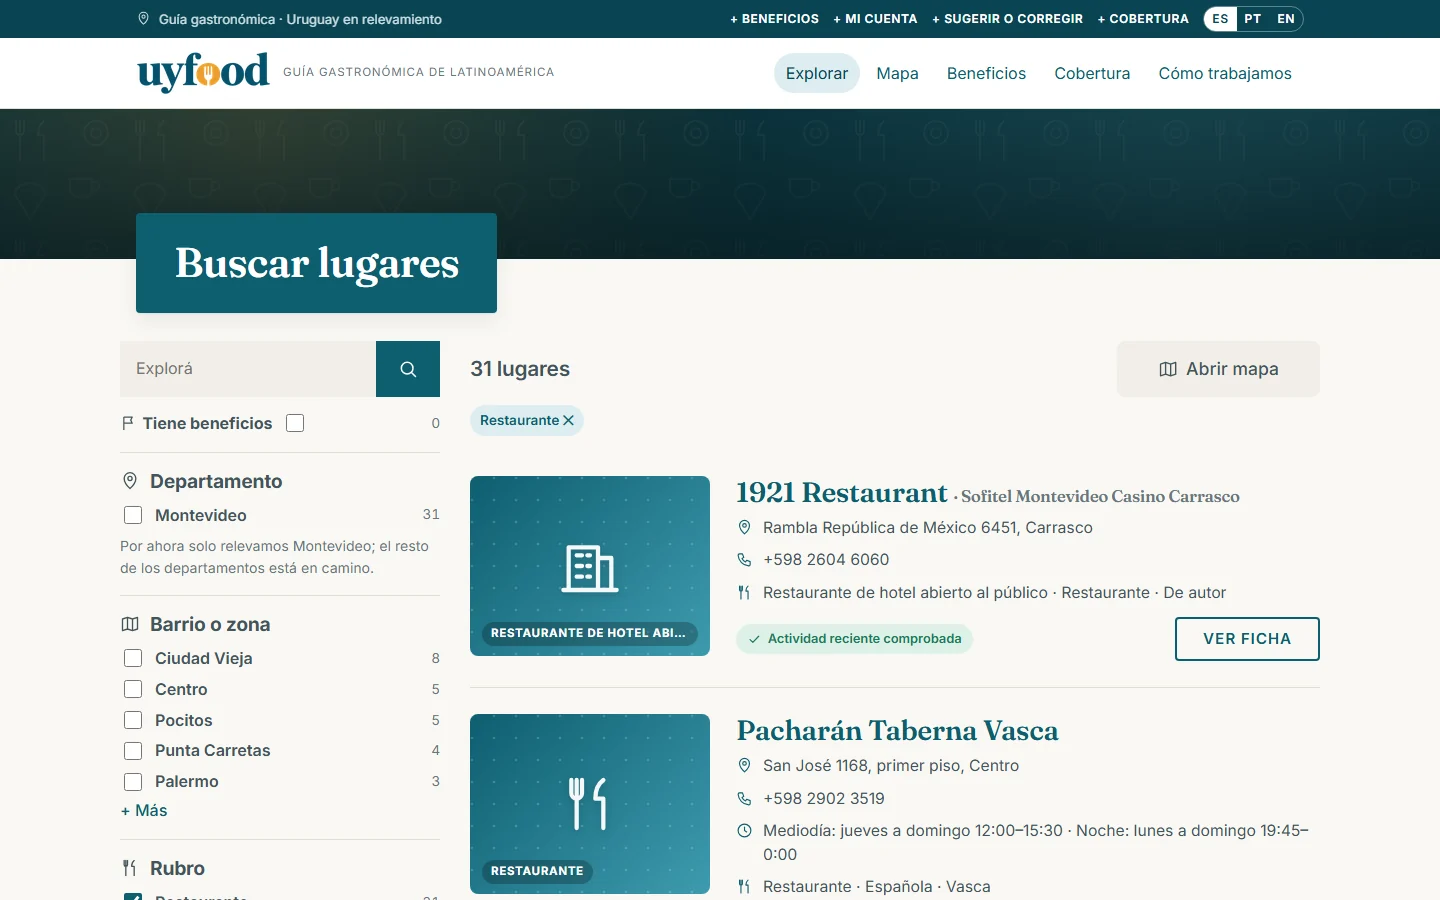Screen dimensions: 1440x900
Task: Click the uyfood logo
Action: (x=204, y=72)
